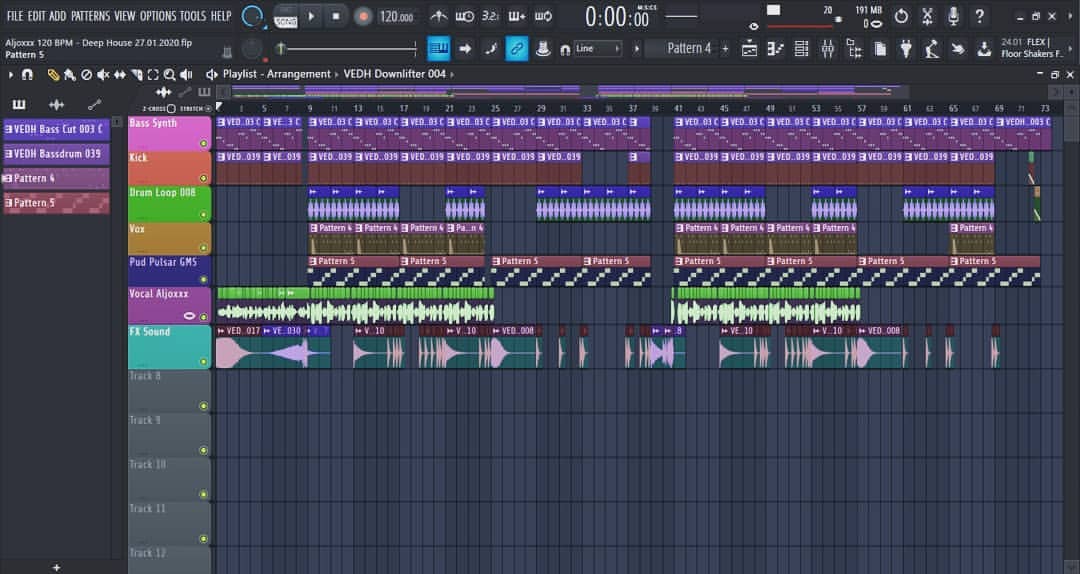Toggle Kick track mute LED

203,178
